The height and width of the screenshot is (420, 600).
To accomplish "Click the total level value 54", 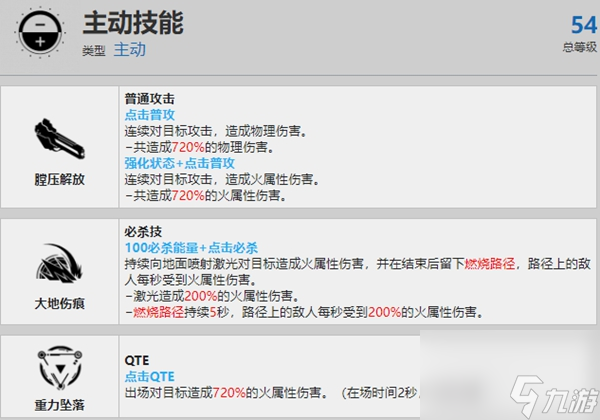I will pos(584,25).
